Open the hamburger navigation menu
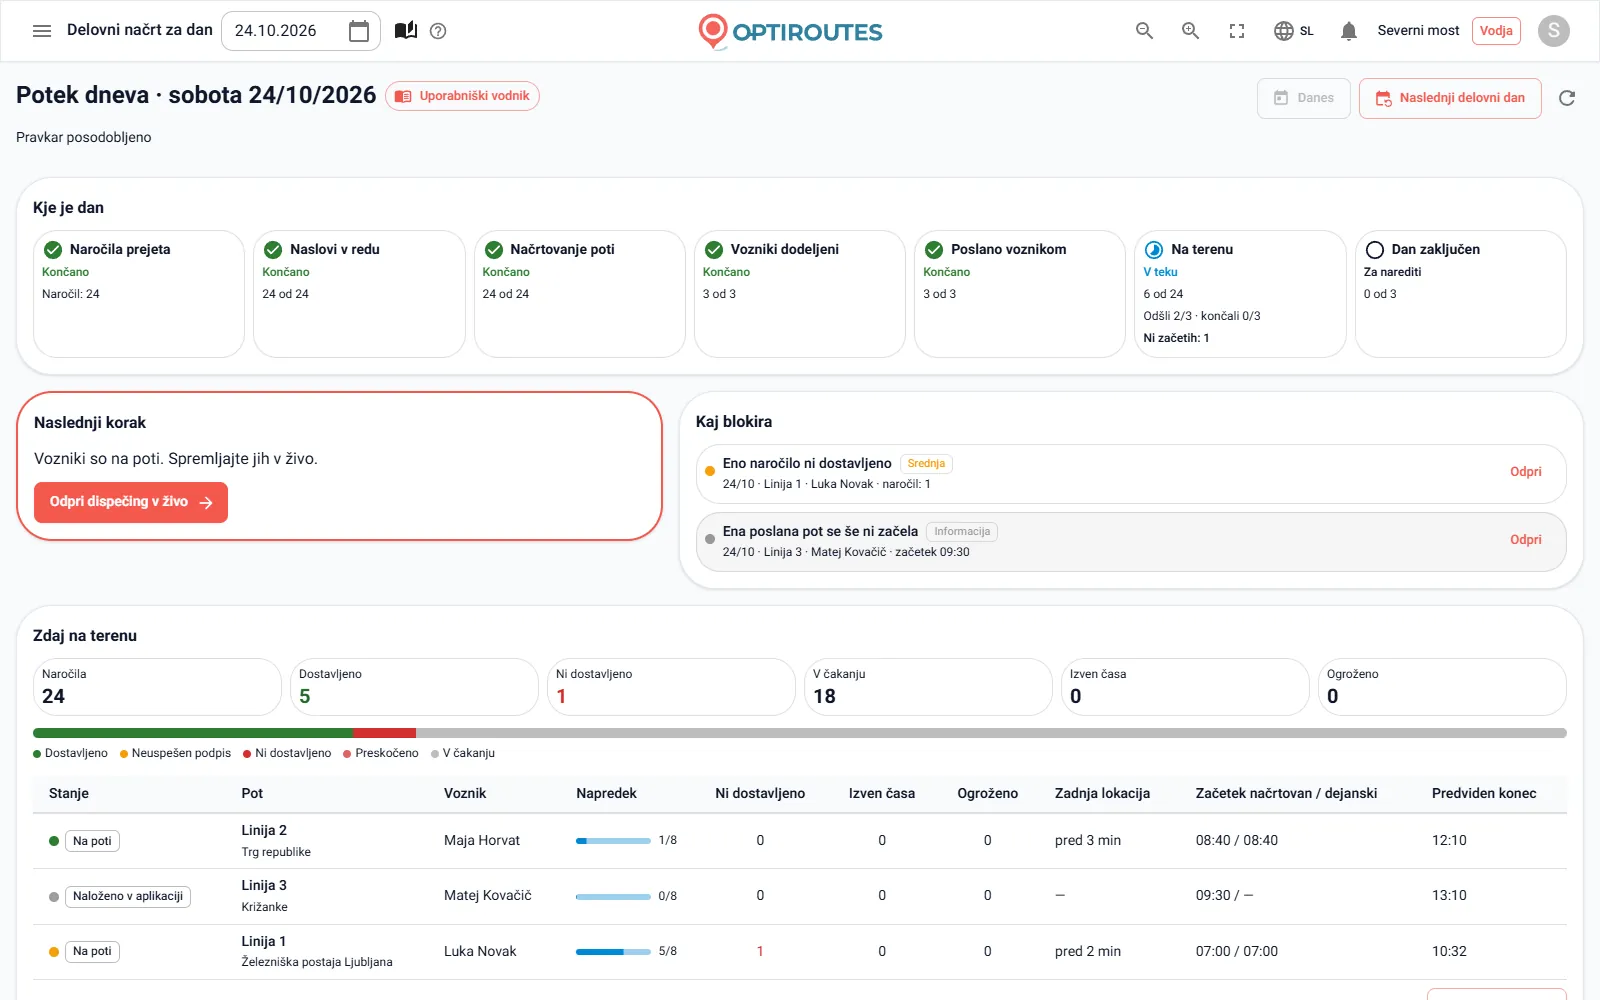1600x1000 pixels. point(42,31)
